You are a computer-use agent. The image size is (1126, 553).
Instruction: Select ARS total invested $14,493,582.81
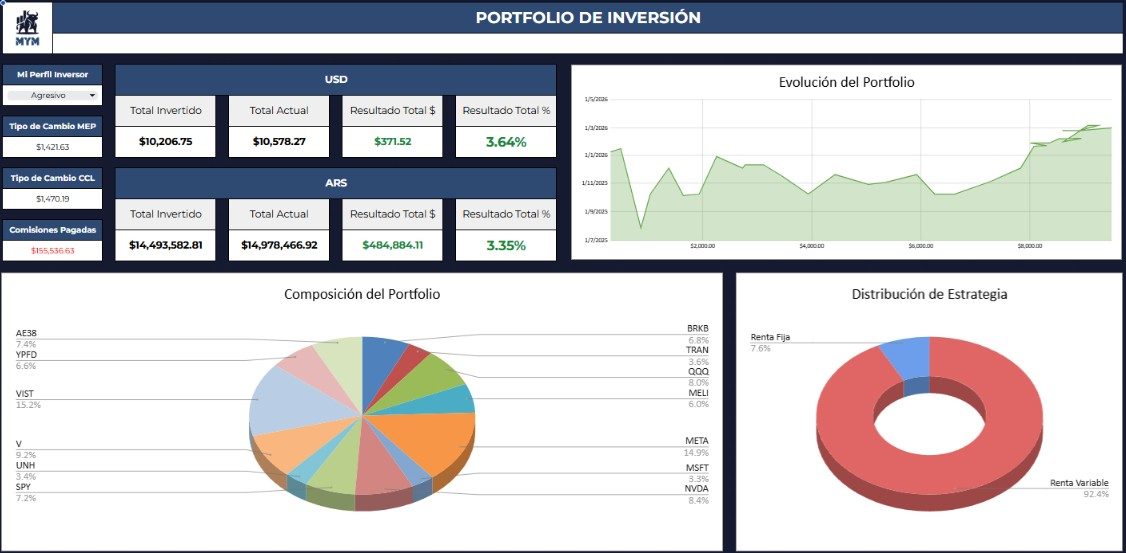coord(165,245)
